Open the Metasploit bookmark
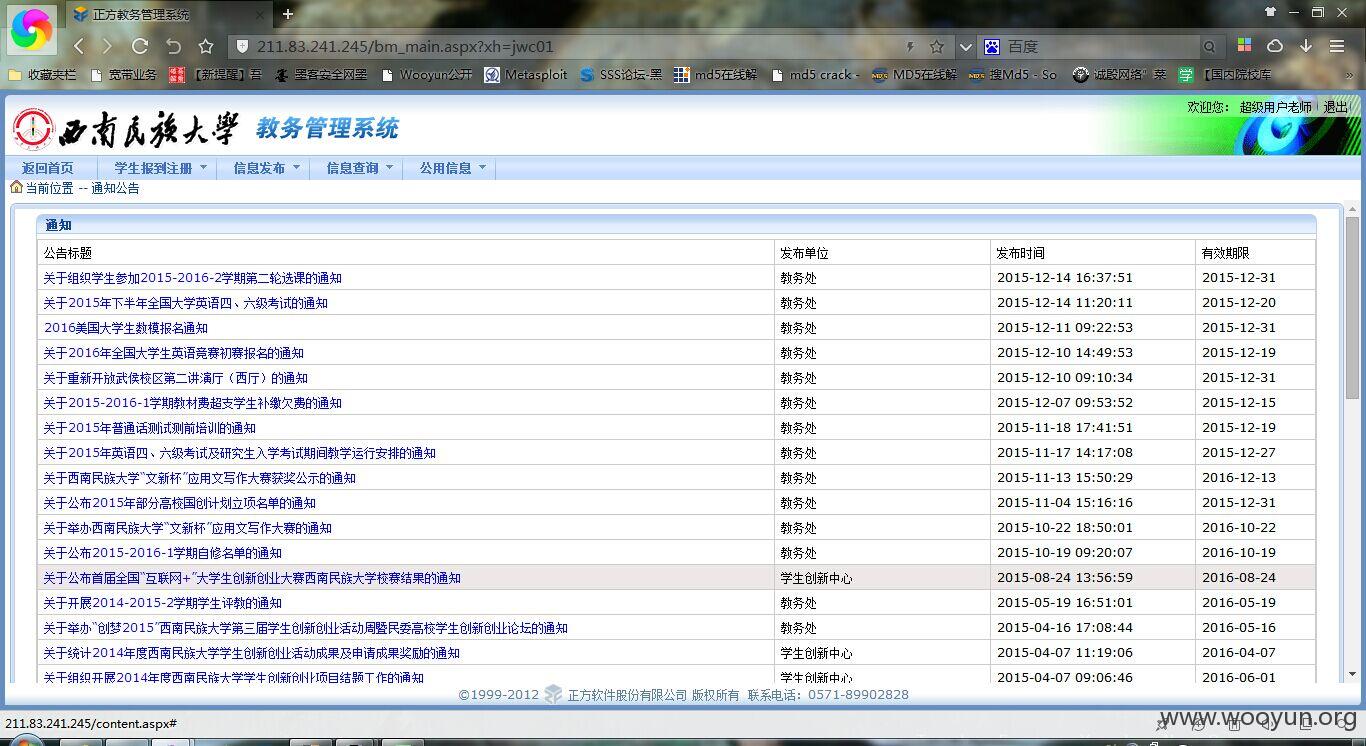This screenshot has height=746, width=1366. (x=526, y=74)
